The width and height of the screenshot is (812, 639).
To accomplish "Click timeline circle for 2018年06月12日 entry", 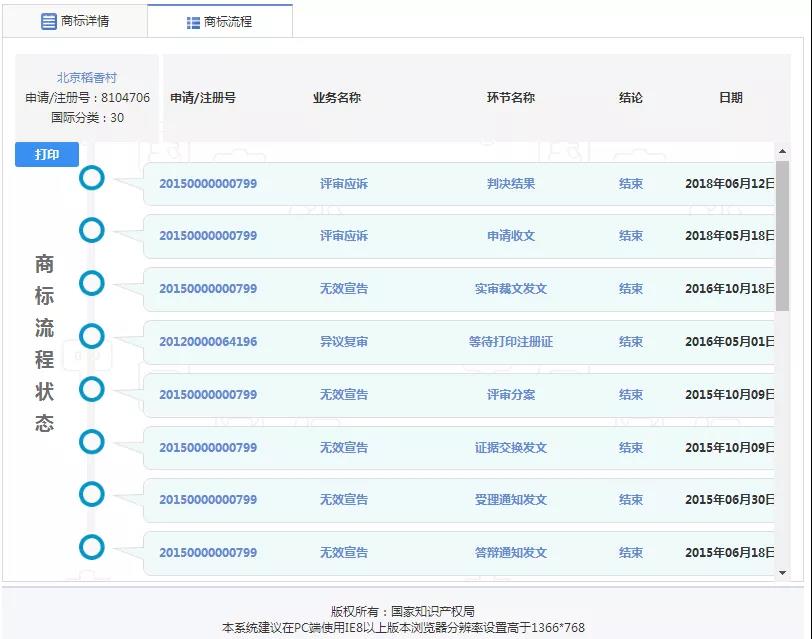I will point(92,179).
